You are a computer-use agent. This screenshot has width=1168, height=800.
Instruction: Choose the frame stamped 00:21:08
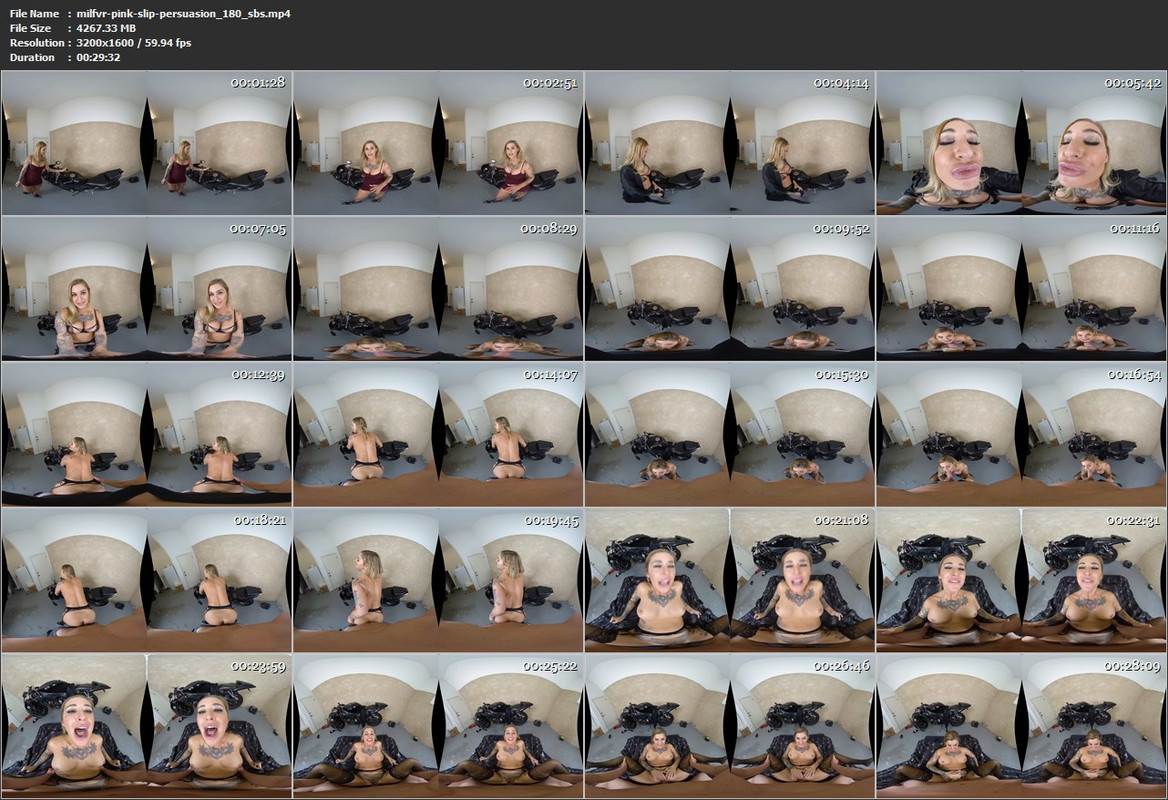[x=730, y=581]
